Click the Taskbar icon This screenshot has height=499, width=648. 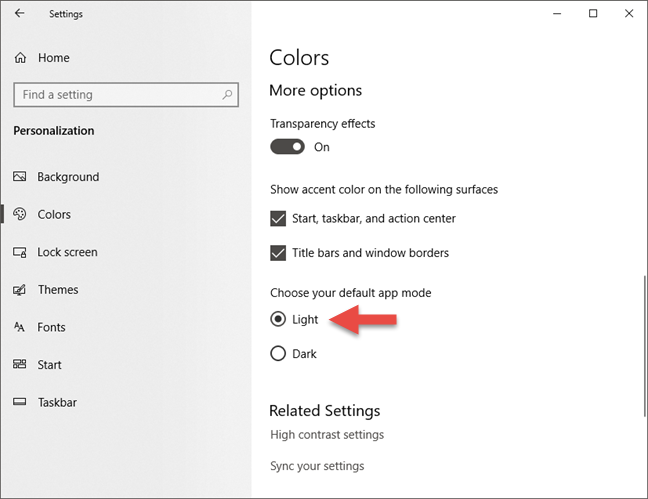(x=19, y=402)
